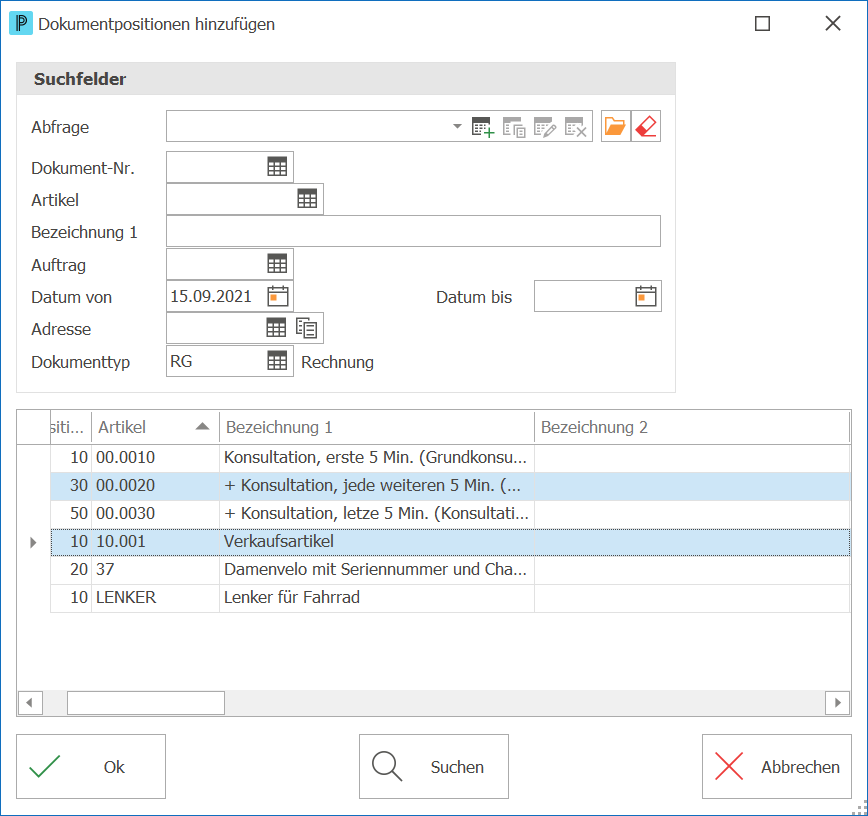
Task: Click the horizontal scrollbar thumb
Action: pos(146,703)
